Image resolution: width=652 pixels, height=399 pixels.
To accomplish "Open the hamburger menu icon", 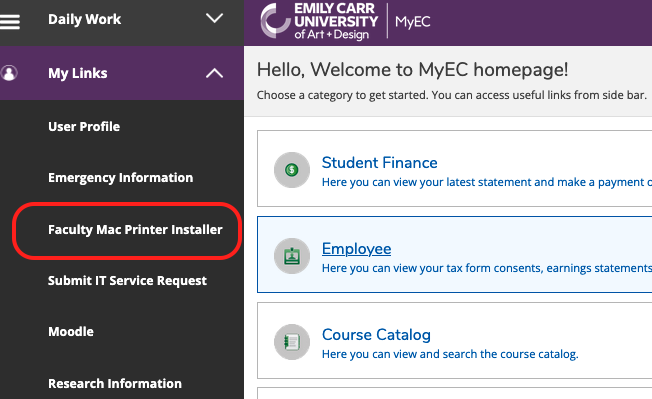I will (10, 22).
